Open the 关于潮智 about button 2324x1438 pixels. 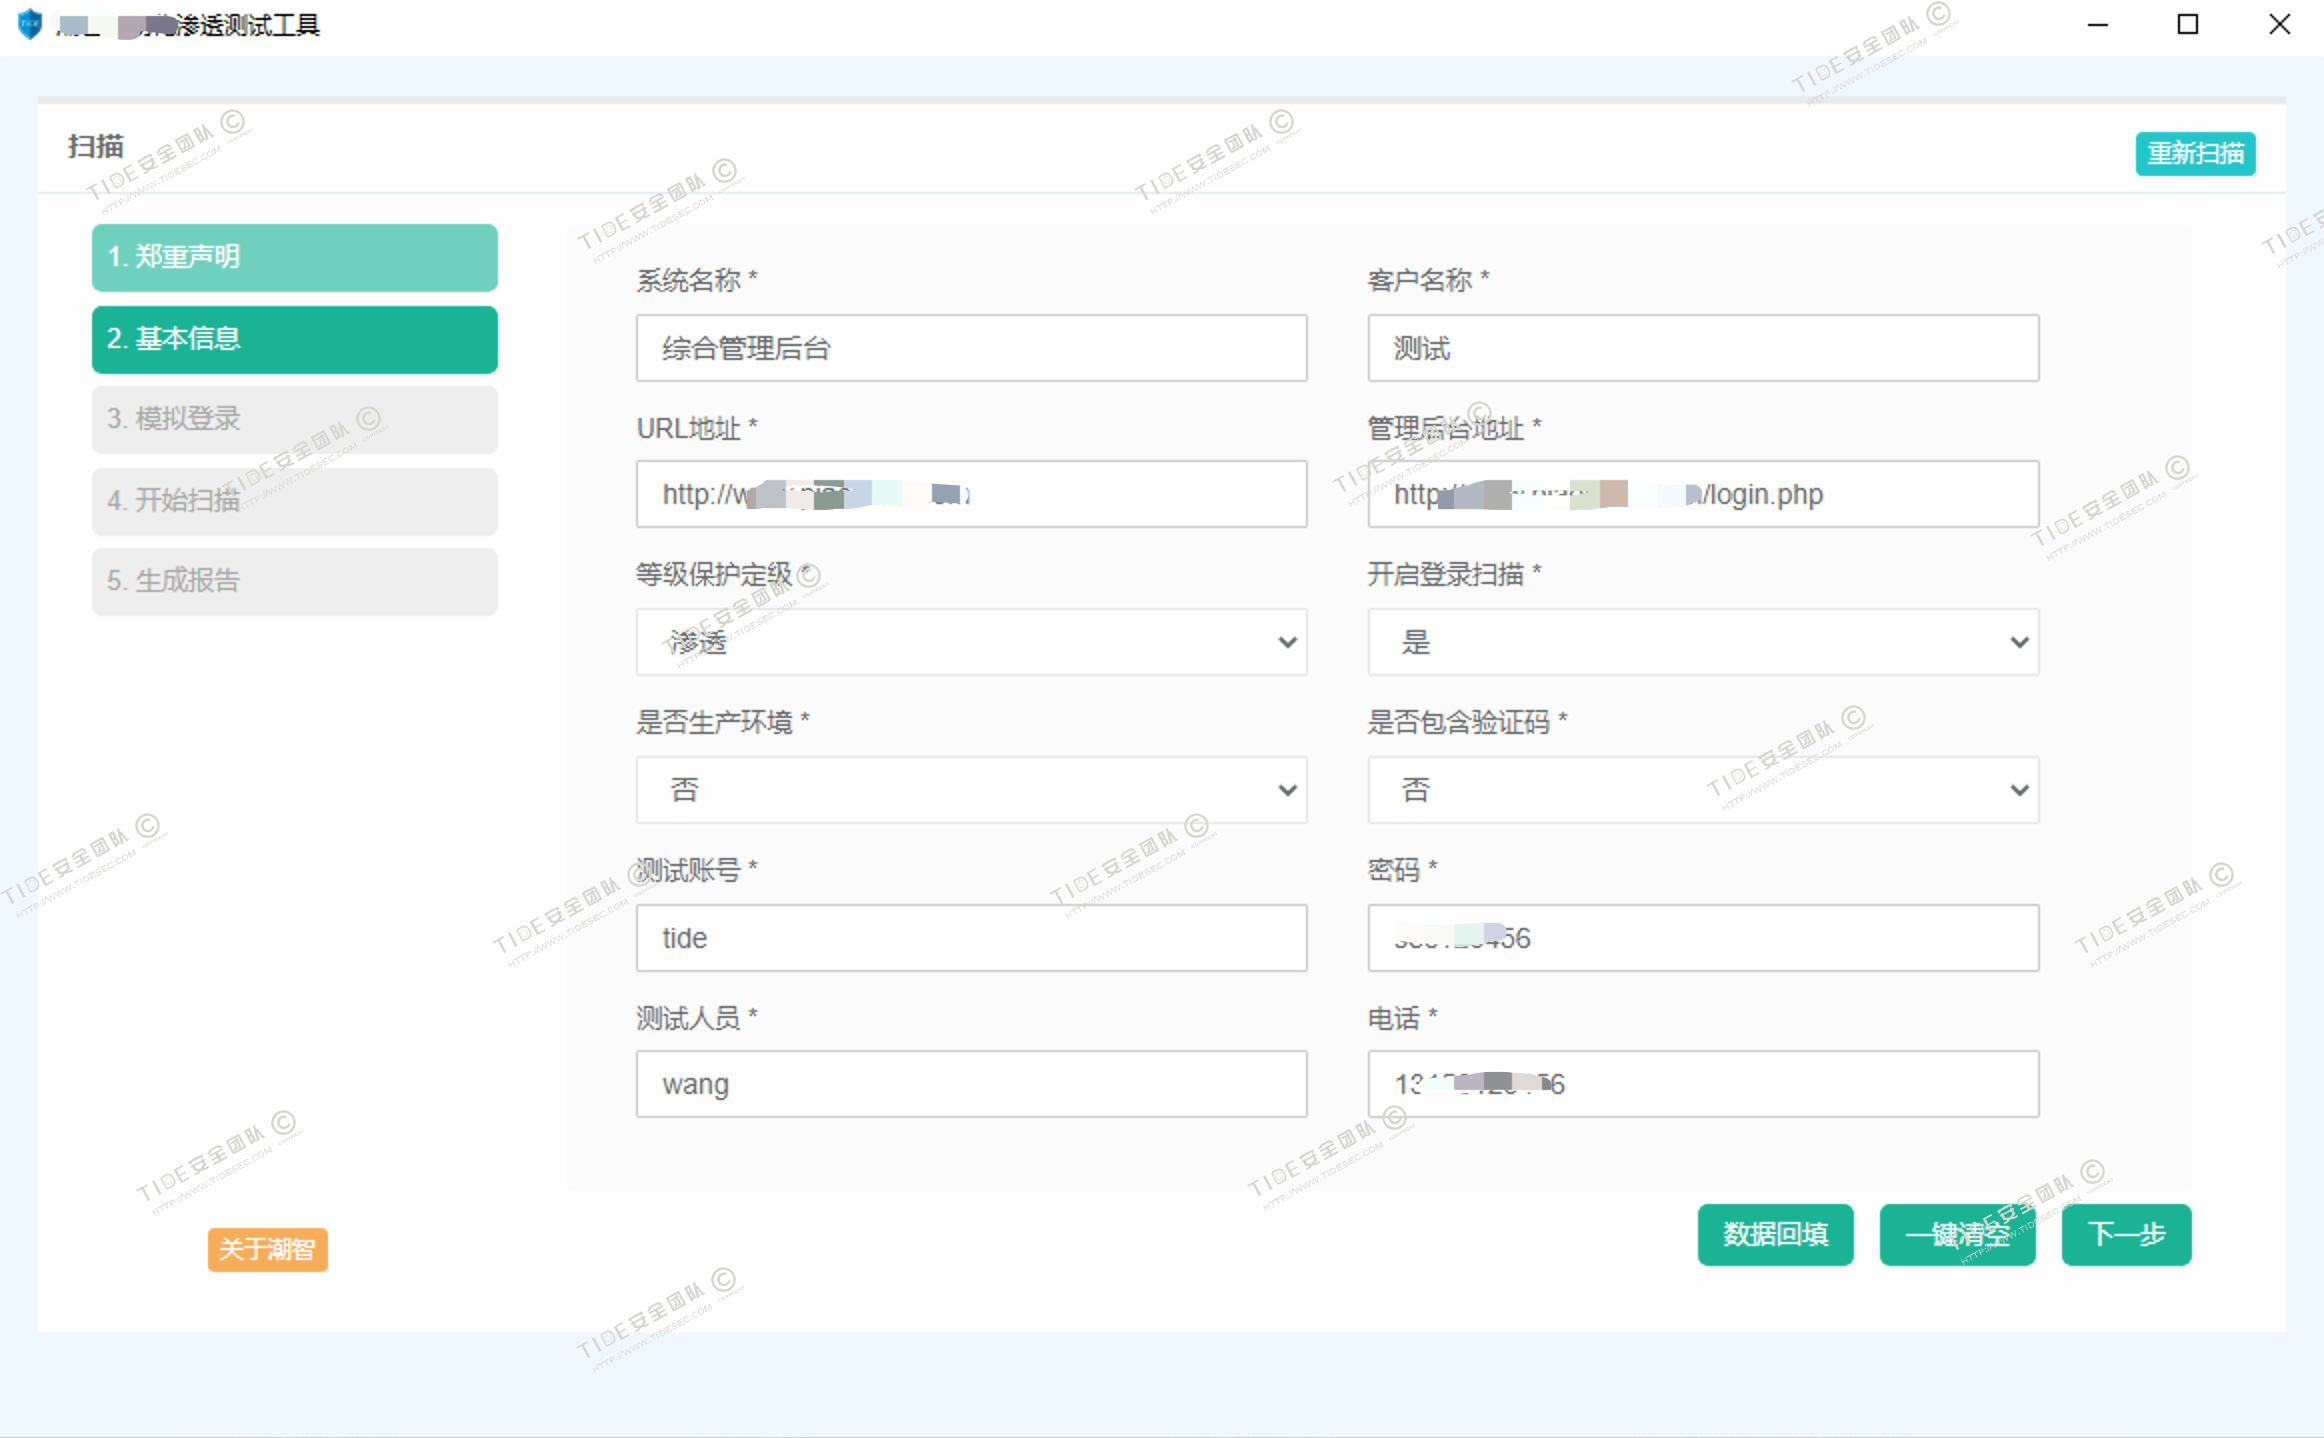(x=267, y=1250)
